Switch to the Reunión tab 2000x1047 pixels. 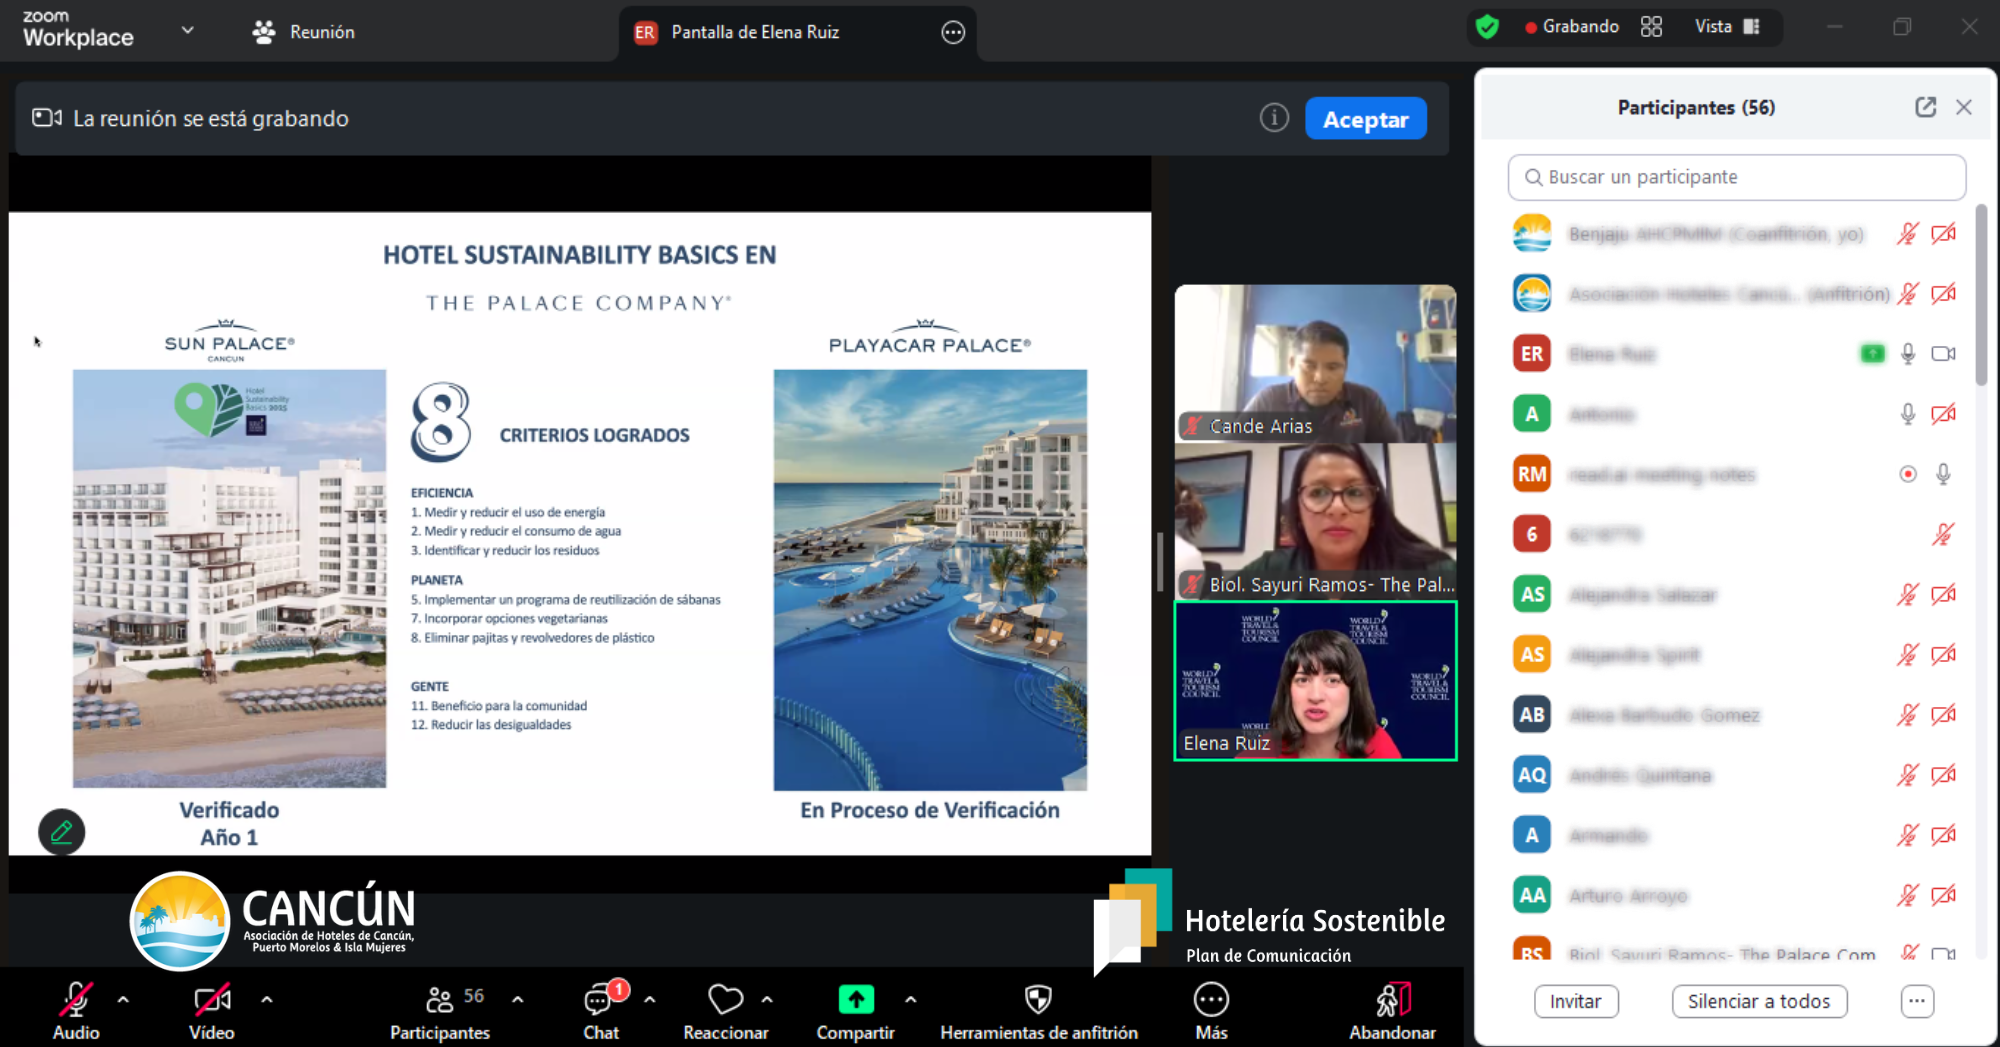click(x=304, y=32)
